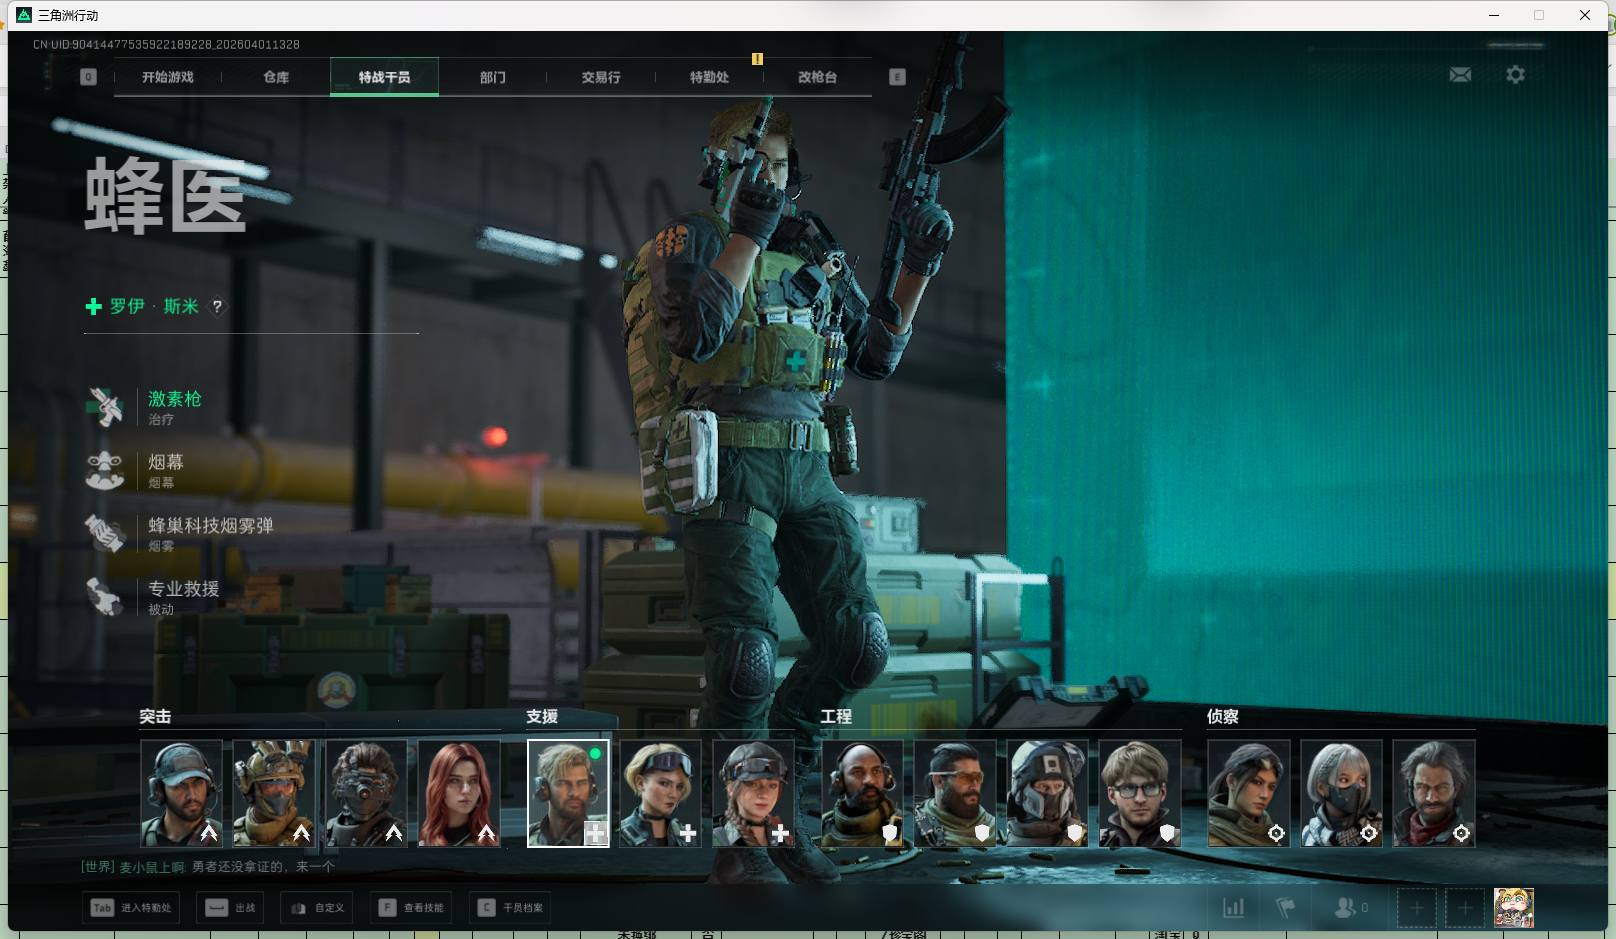
Task: Open the 干员档案 operator profile button
Action: point(510,908)
